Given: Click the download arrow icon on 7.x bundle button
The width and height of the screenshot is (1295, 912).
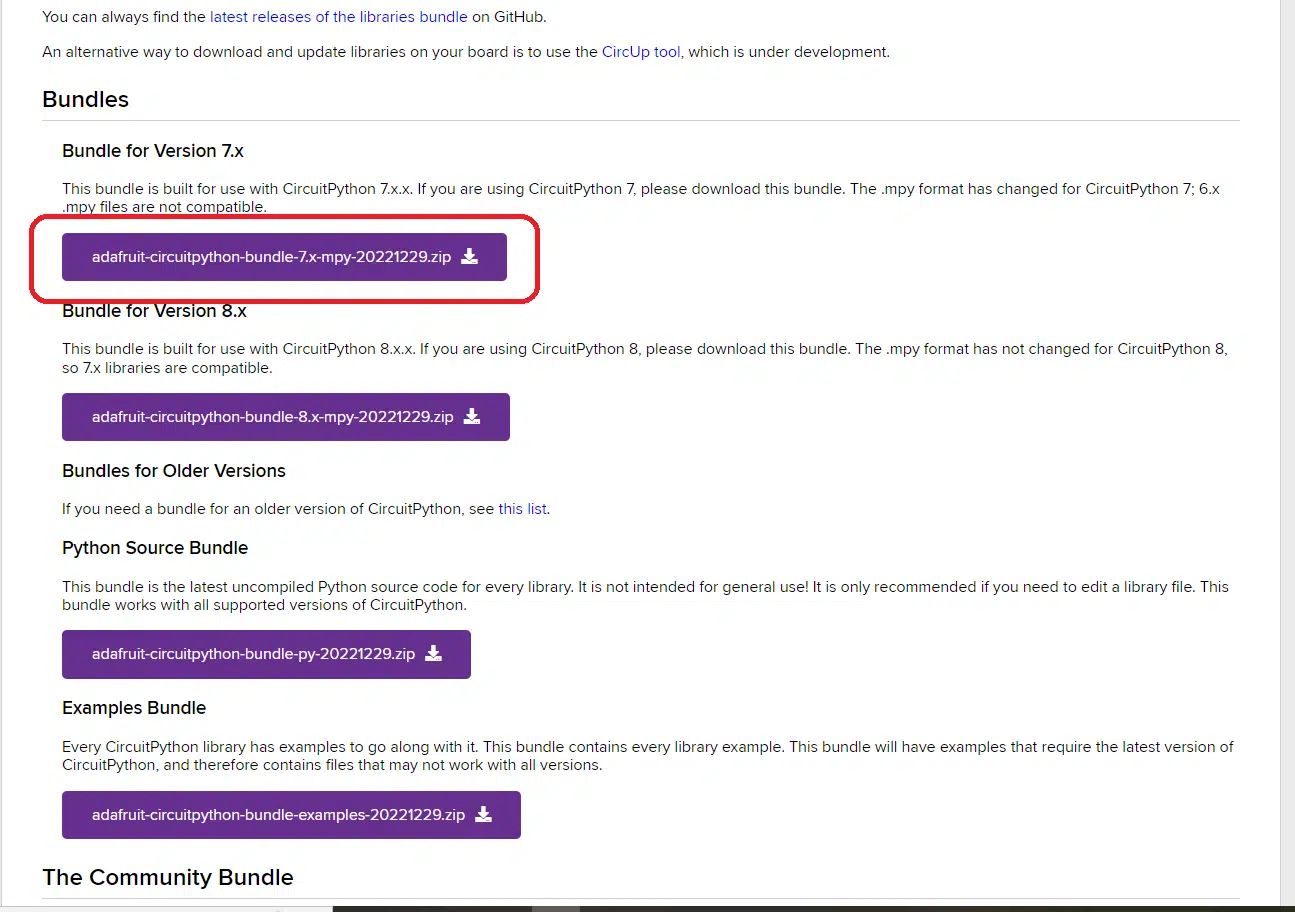Looking at the screenshot, I should pos(469,257).
